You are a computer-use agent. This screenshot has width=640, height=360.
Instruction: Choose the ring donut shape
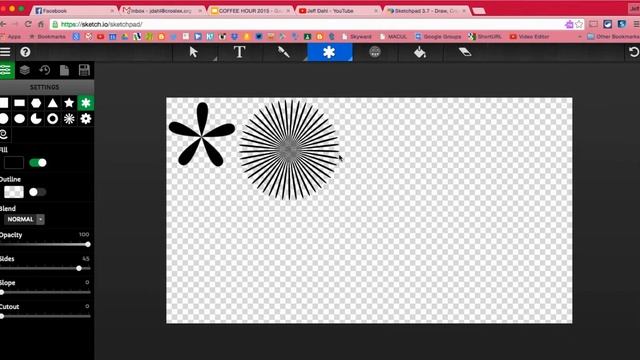click(x=53, y=119)
